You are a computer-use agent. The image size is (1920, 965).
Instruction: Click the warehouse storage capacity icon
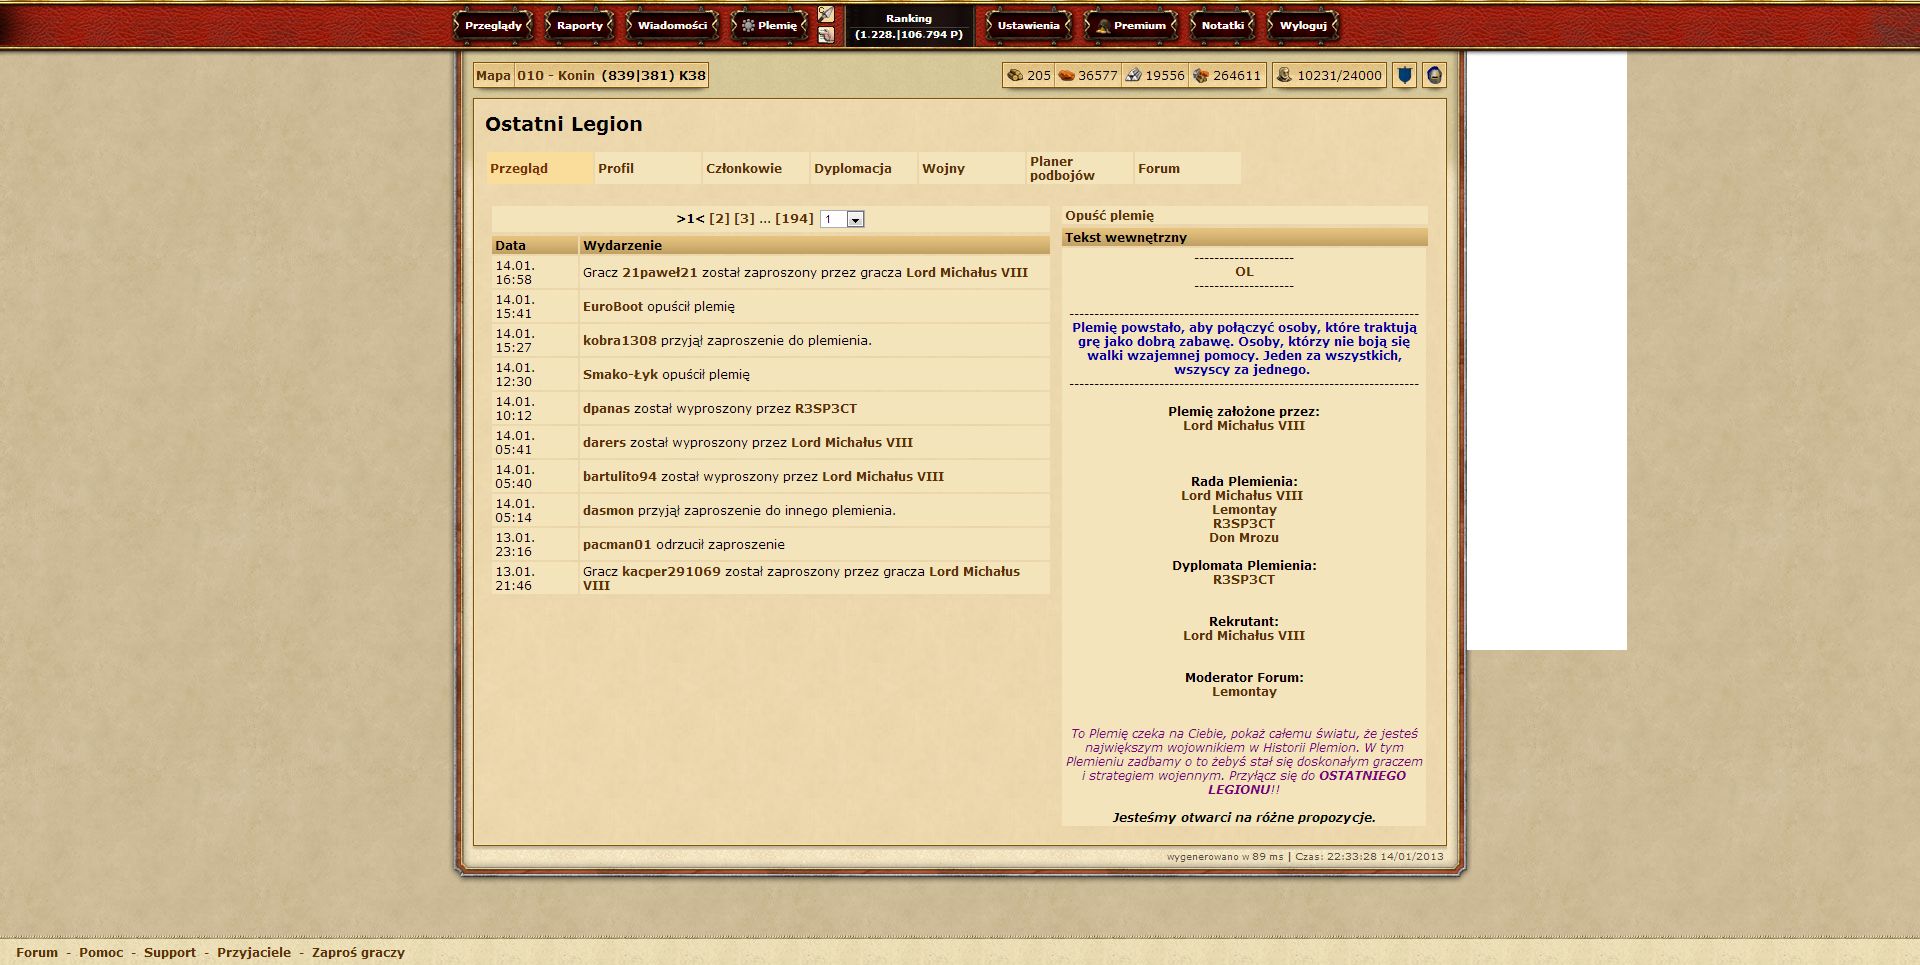1201,75
